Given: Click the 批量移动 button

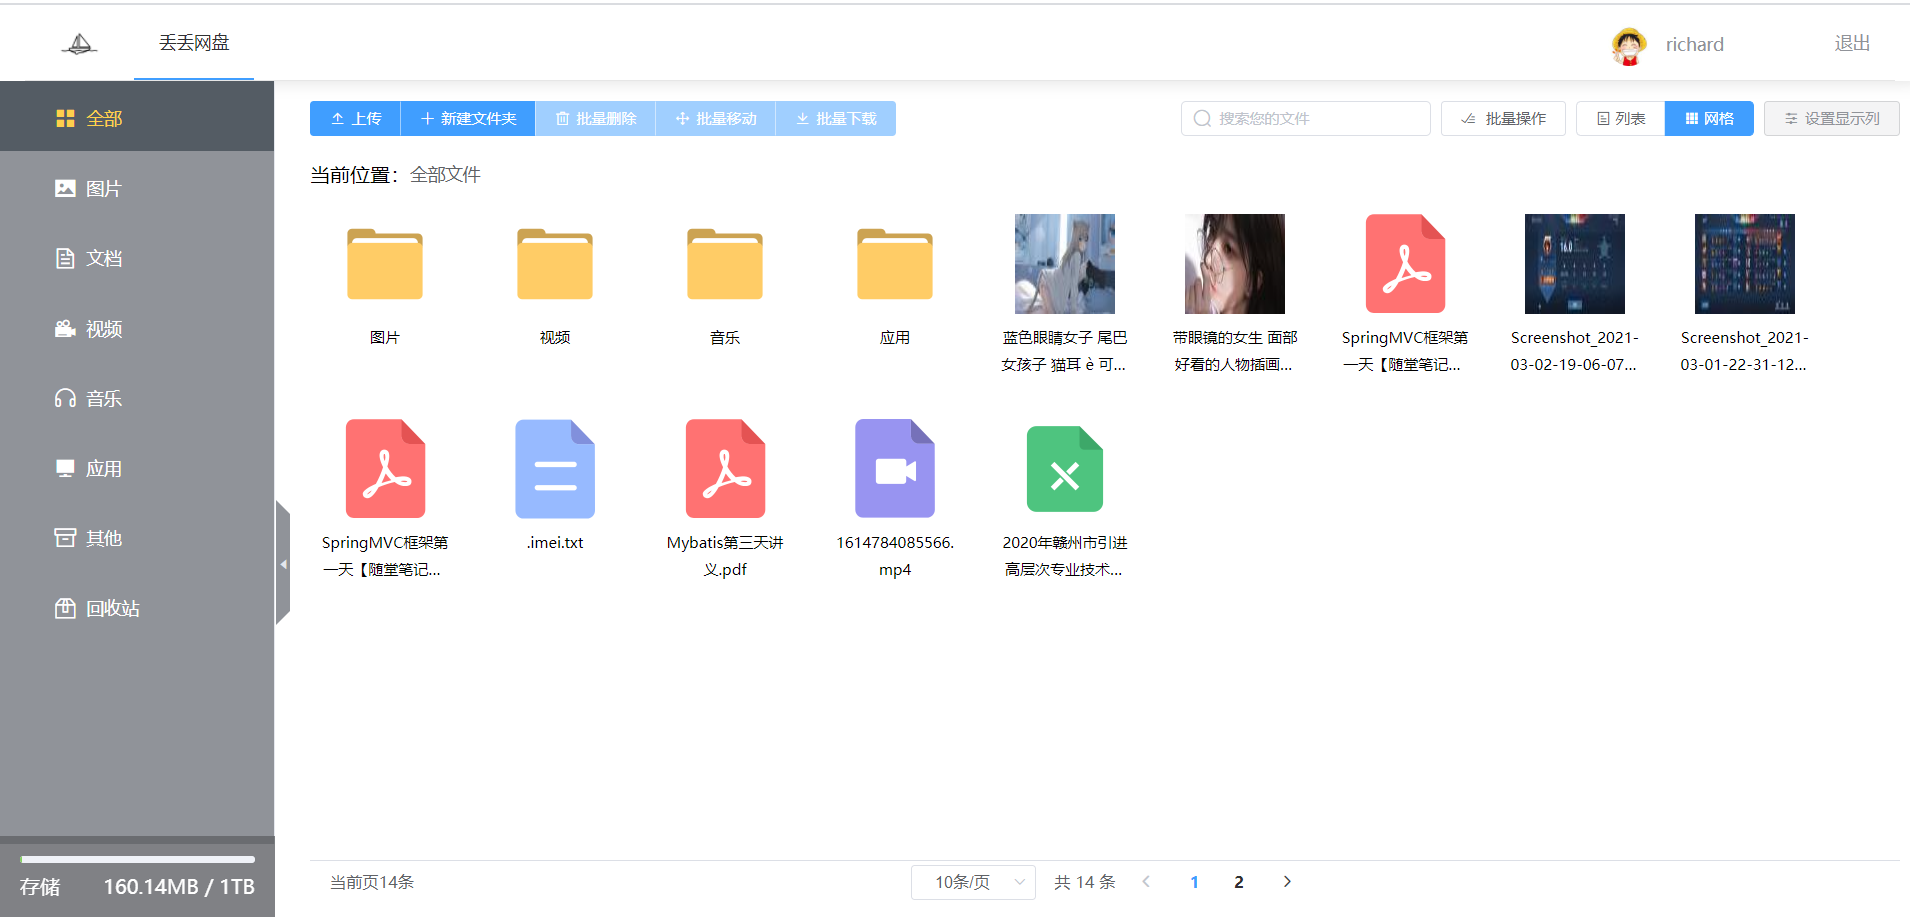Looking at the screenshot, I should (715, 118).
